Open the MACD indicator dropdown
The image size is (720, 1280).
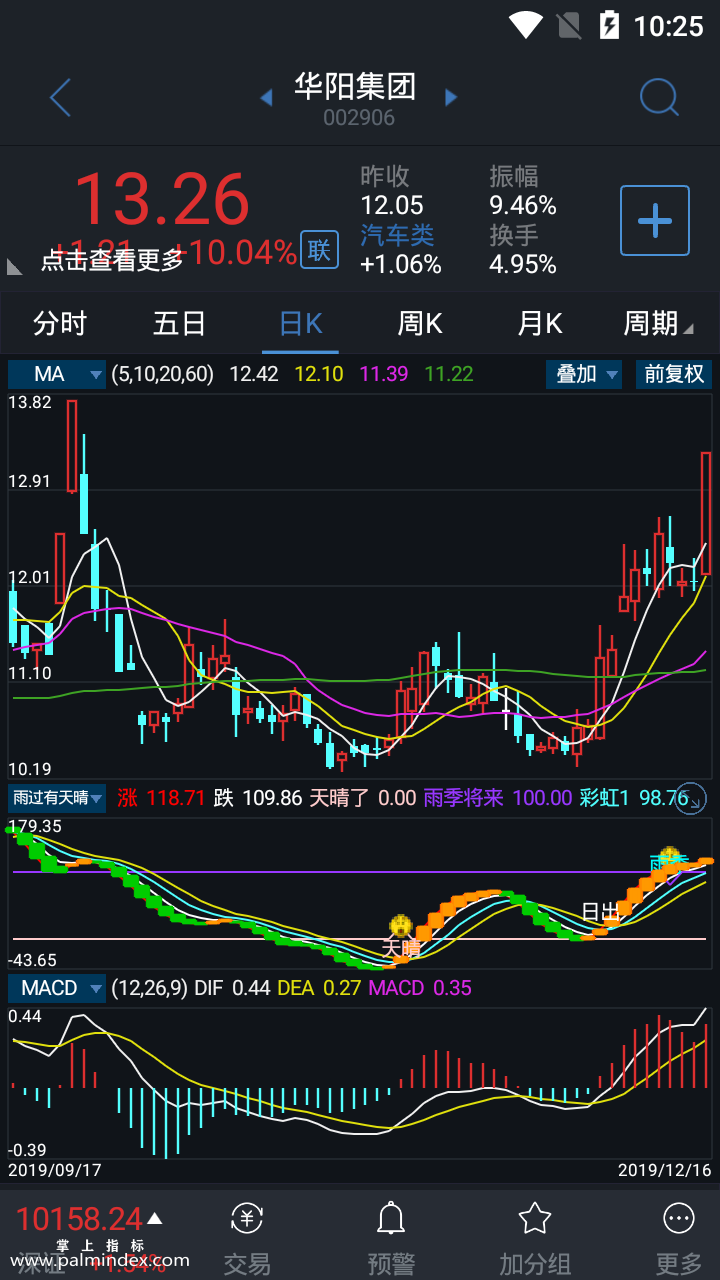point(57,988)
